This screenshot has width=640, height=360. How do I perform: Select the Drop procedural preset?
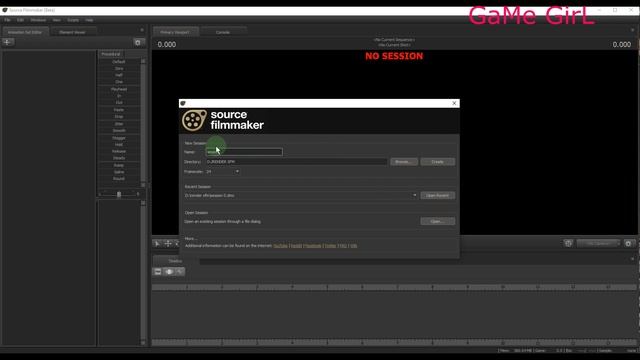pos(119,117)
